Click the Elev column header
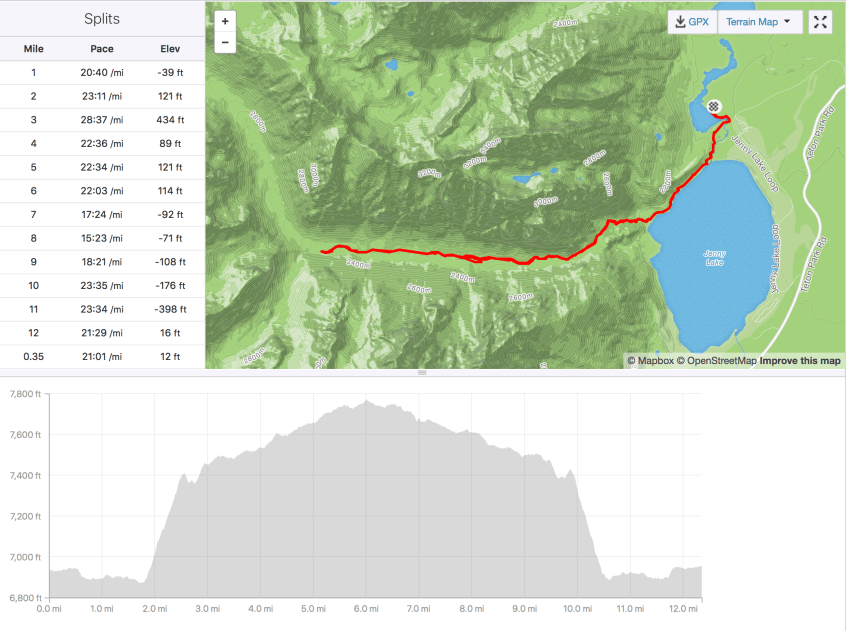Viewport: 847px width, 631px height. coord(170,48)
